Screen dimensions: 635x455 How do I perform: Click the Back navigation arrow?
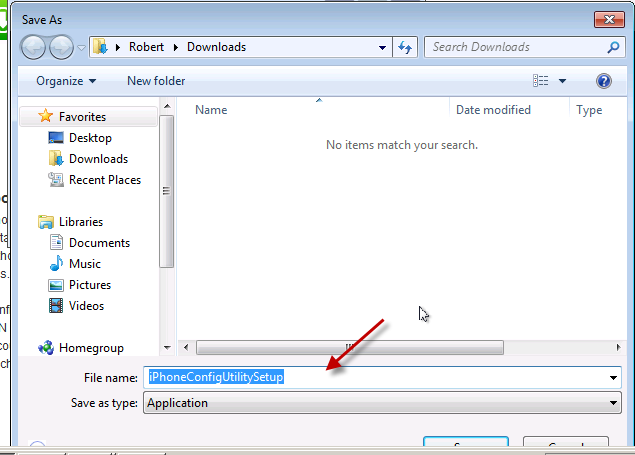point(33,47)
